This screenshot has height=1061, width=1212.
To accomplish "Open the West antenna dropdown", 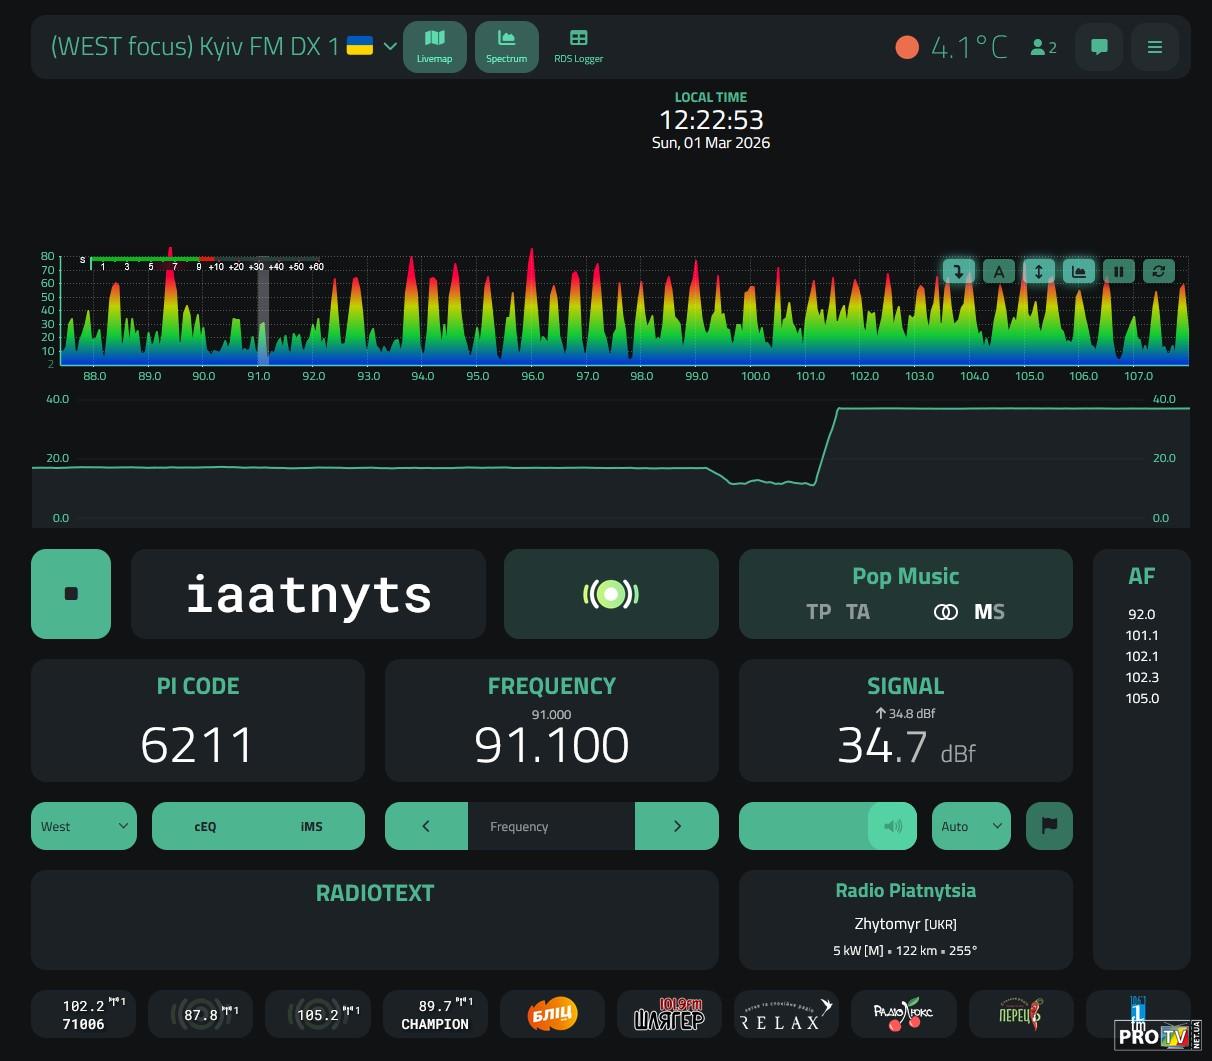I will [84, 826].
